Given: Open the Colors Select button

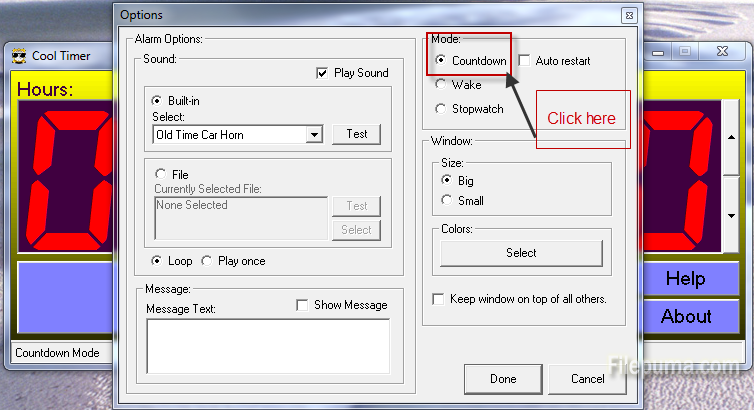Looking at the screenshot, I should [x=521, y=253].
